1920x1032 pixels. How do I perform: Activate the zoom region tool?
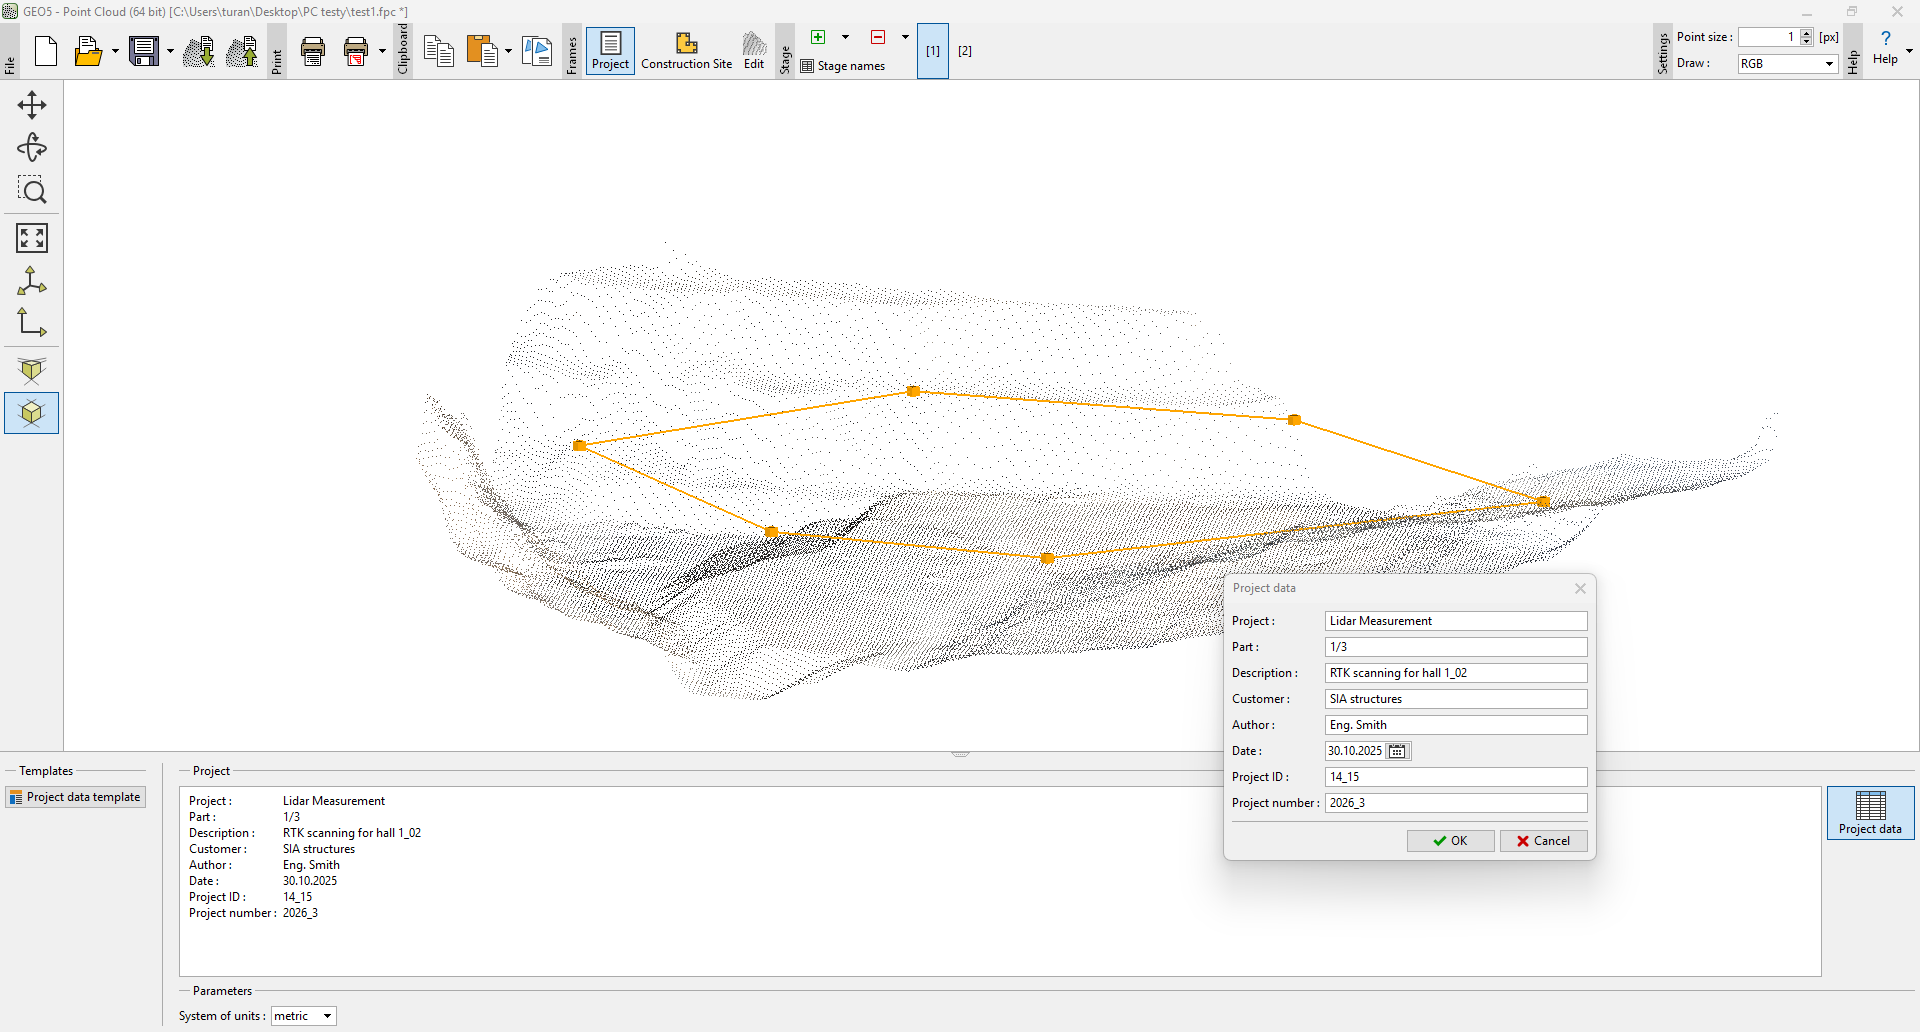pyautogui.click(x=31, y=191)
